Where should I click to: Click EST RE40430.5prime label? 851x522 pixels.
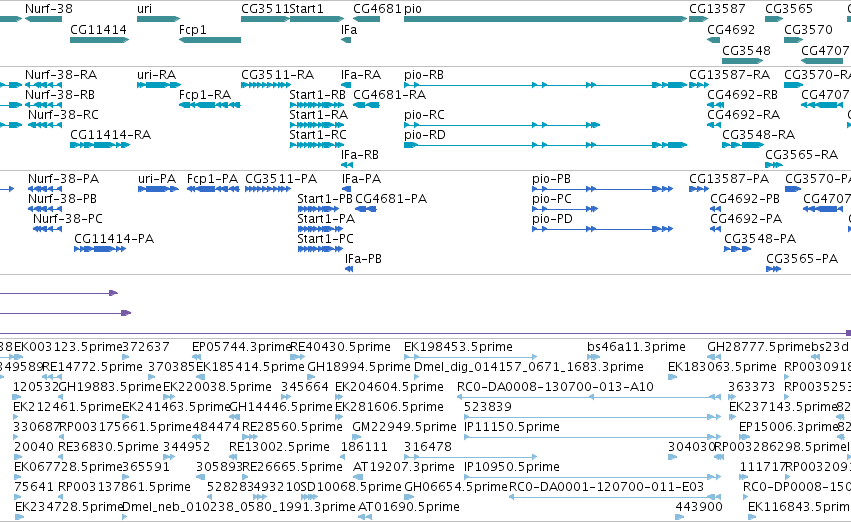pyautogui.click(x=340, y=347)
